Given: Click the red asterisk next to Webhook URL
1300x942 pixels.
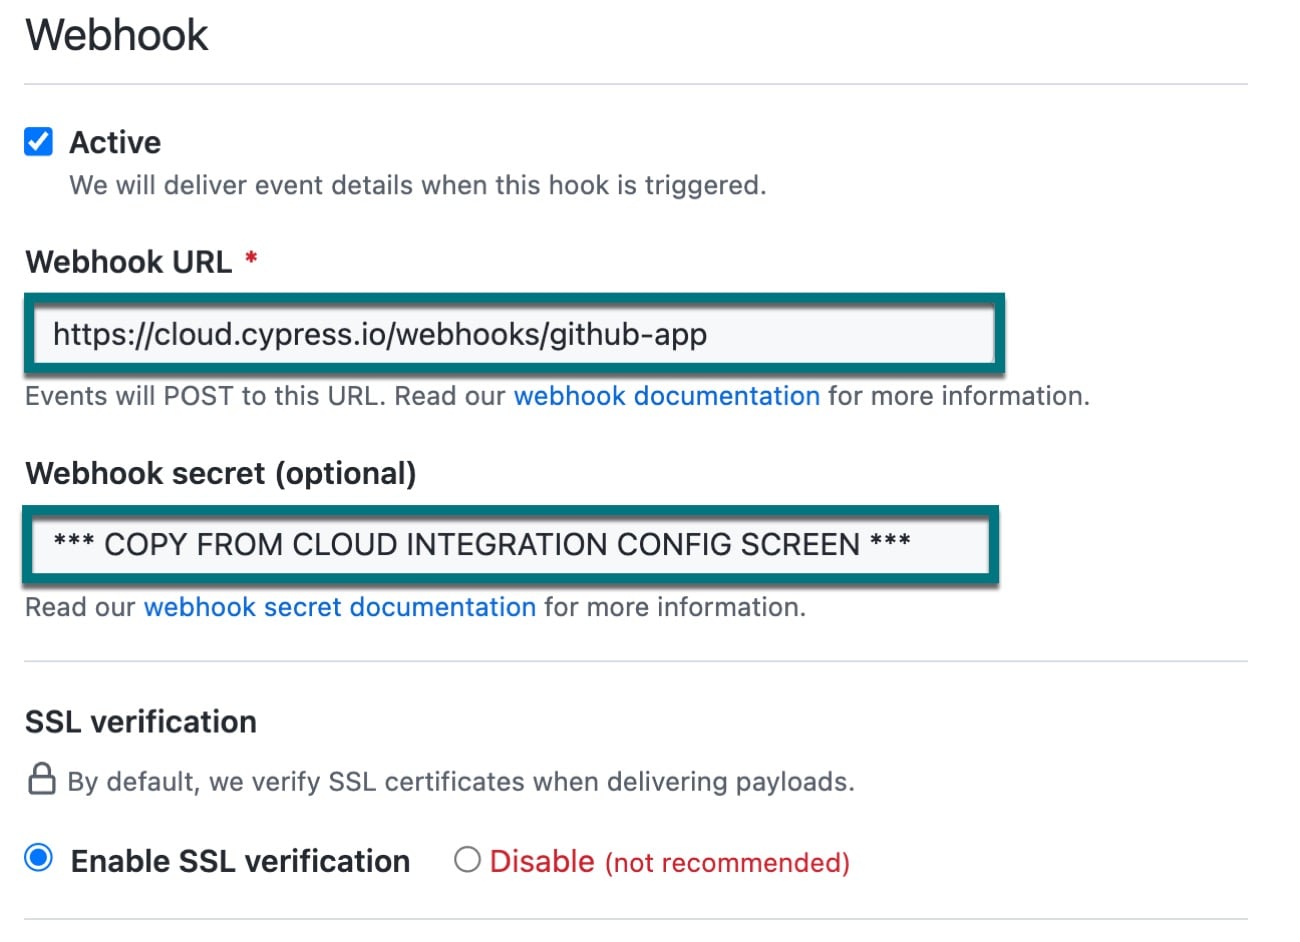Looking at the screenshot, I should (x=249, y=260).
